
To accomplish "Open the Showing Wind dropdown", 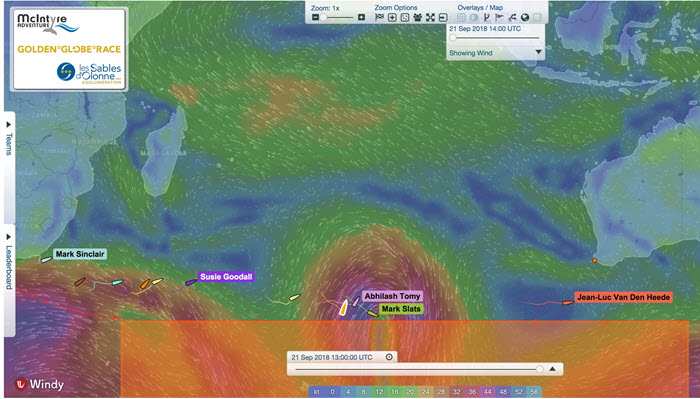I will click(x=539, y=52).
